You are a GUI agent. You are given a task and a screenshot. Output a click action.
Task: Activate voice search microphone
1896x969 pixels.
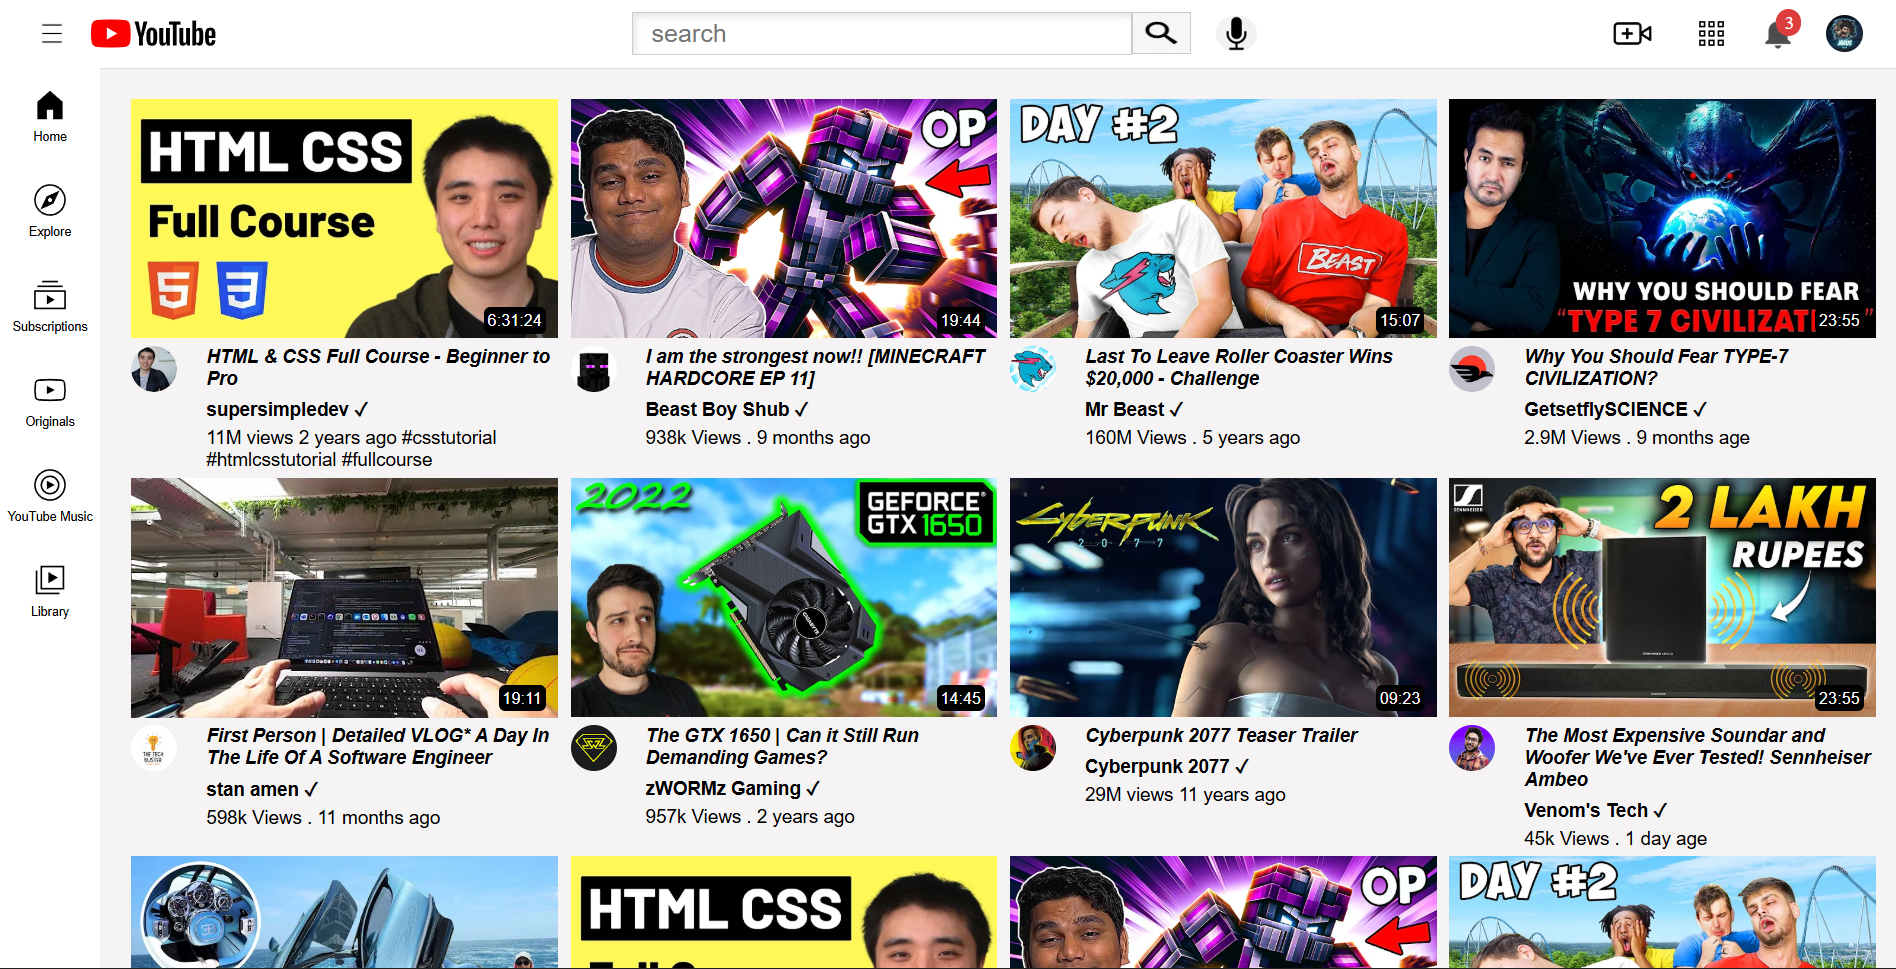pyautogui.click(x=1236, y=34)
